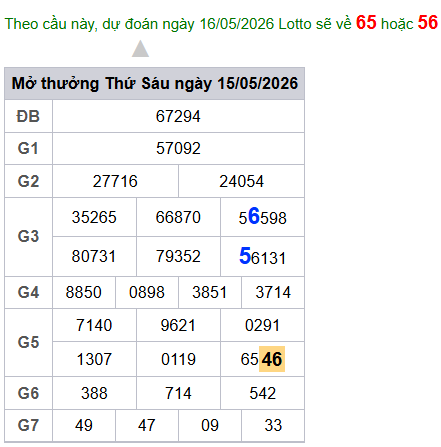Click the red predicted number 65

(366, 22)
